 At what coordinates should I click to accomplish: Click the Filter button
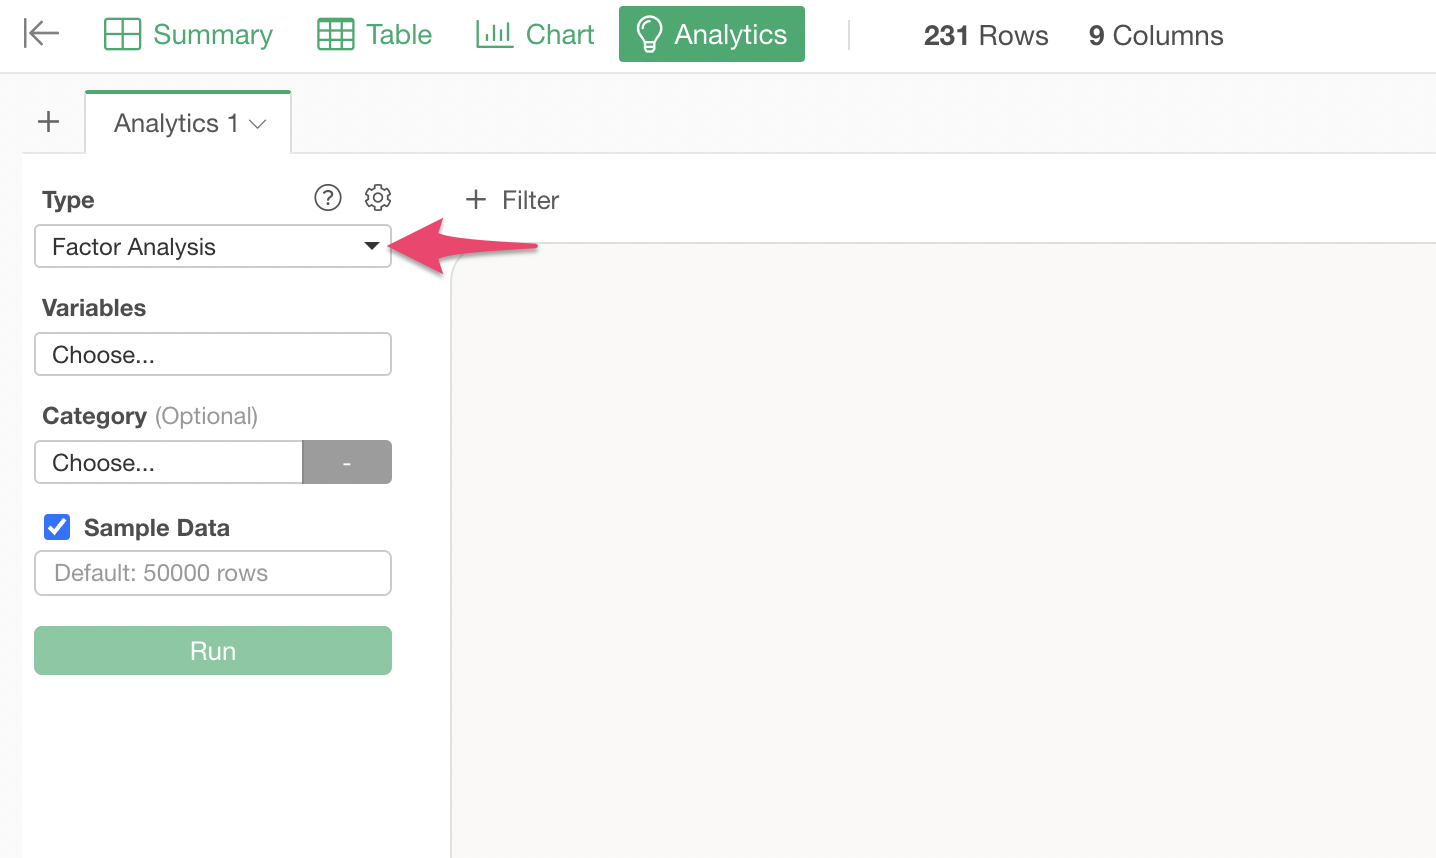[512, 200]
